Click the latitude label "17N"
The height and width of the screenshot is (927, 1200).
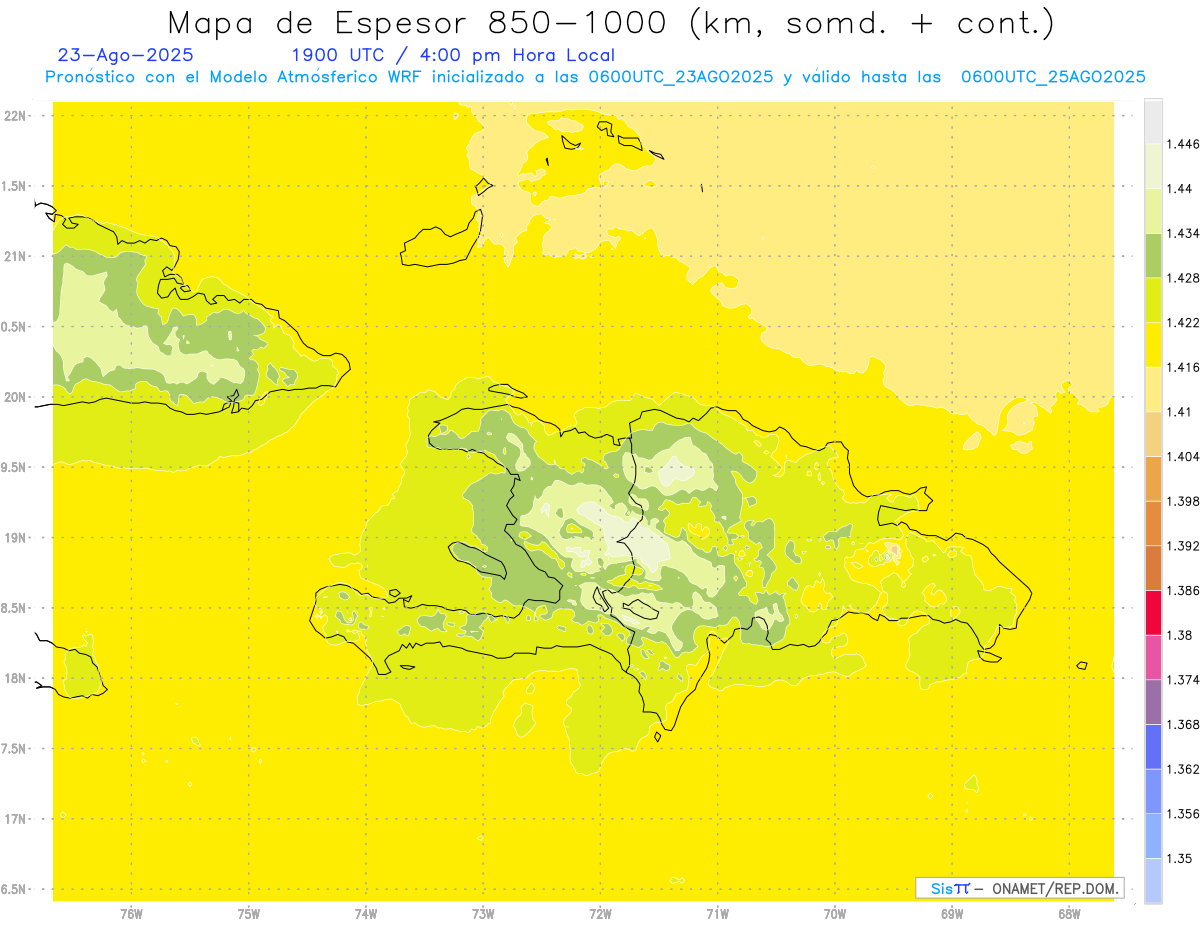point(16,819)
